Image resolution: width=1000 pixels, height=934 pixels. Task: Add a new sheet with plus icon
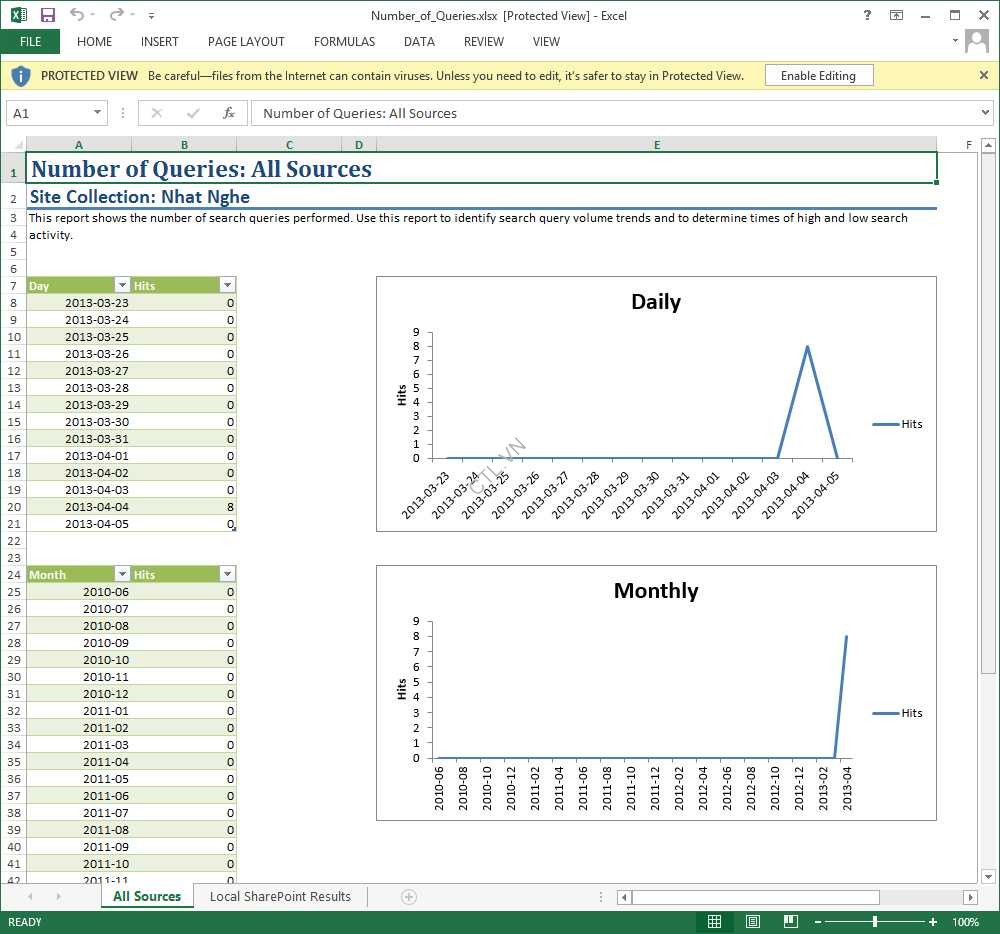tap(408, 897)
